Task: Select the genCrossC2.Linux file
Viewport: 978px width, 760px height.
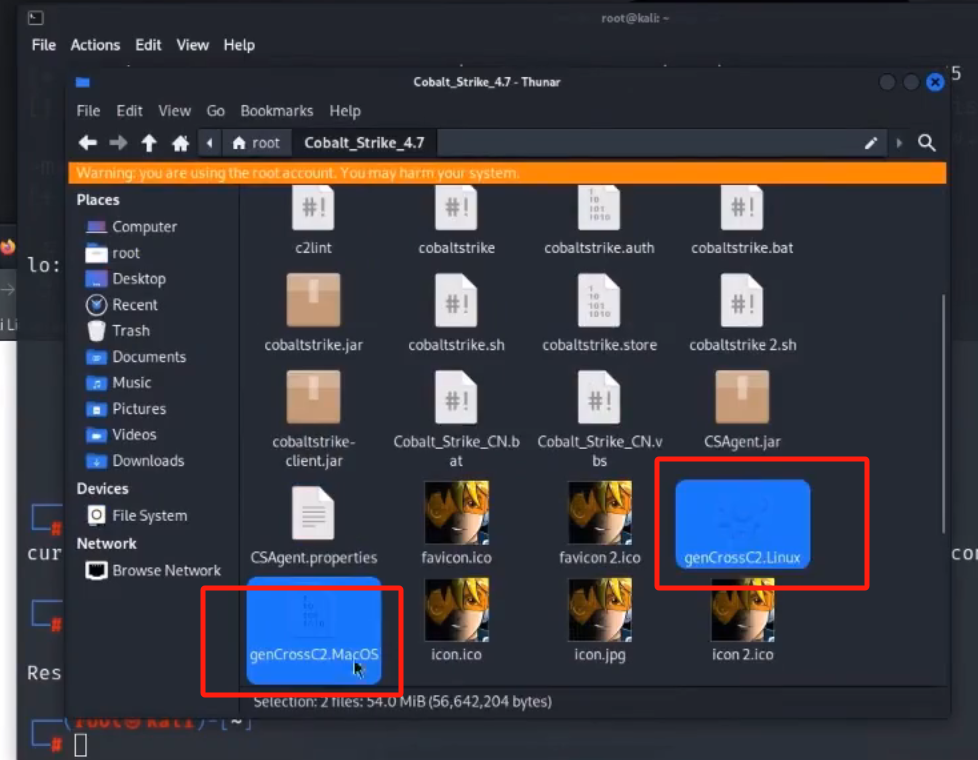Action: point(742,524)
